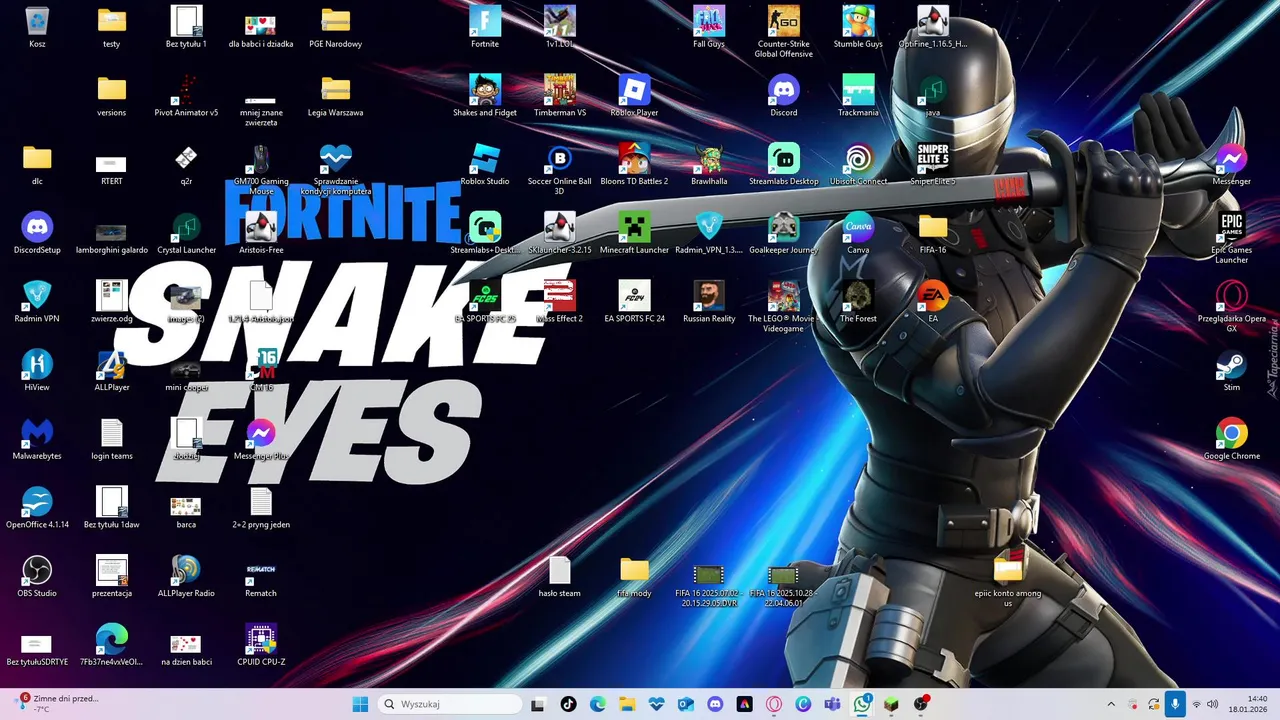Open the Epic Games Launcher shortcut
1280x720 pixels.
[1231, 238]
